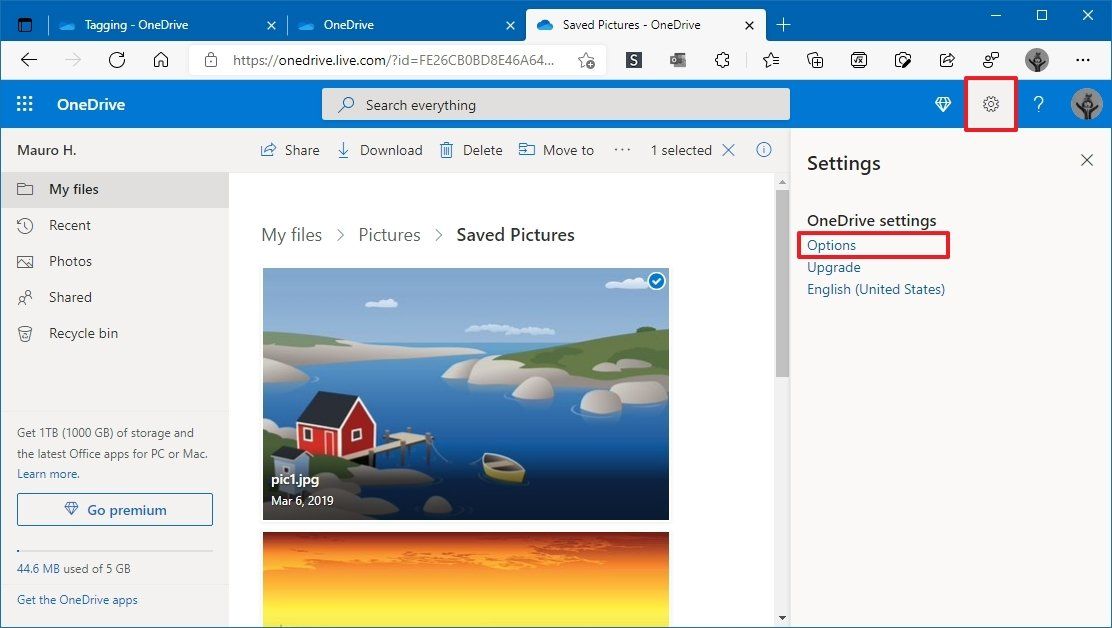Open the Share option in the toolbar
The width and height of the screenshot is (1112, 628).
pos(289,149)
